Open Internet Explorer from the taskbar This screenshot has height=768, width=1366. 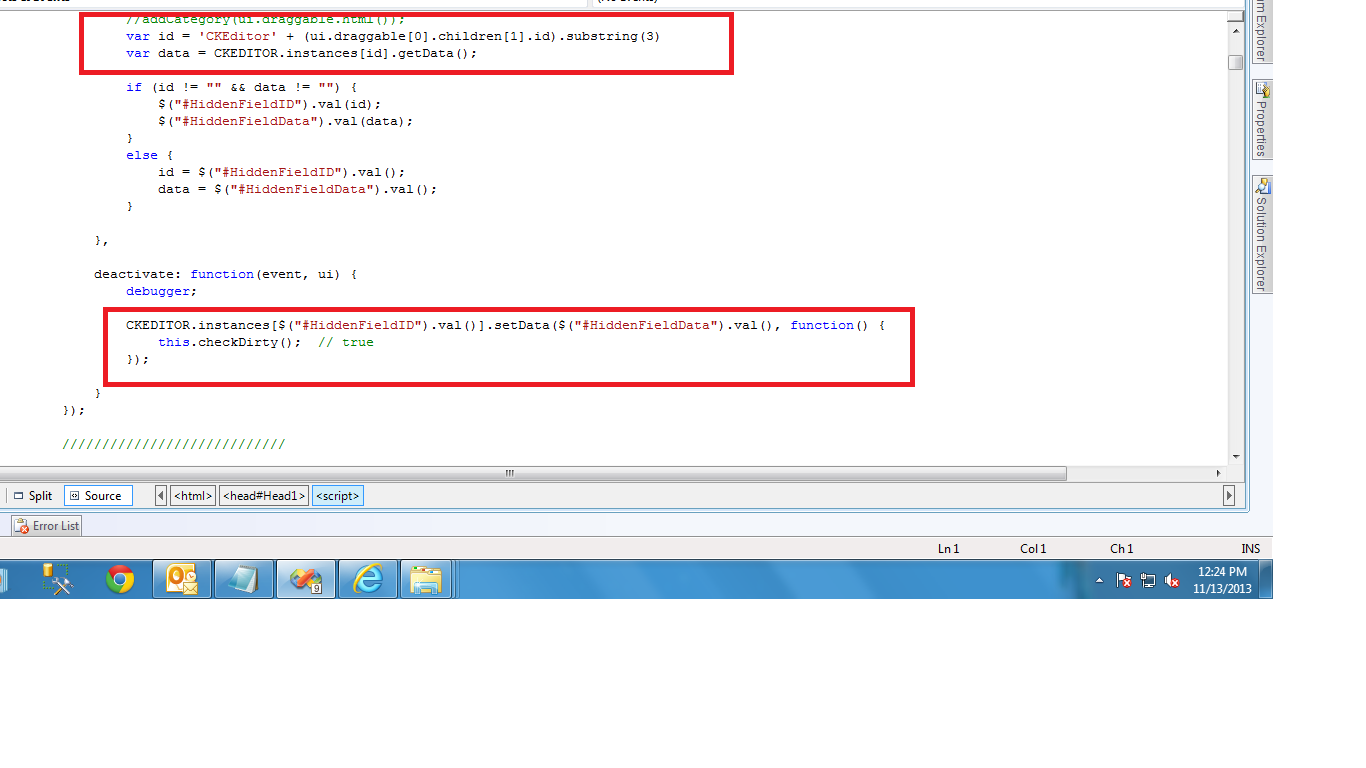pos(368,580)
